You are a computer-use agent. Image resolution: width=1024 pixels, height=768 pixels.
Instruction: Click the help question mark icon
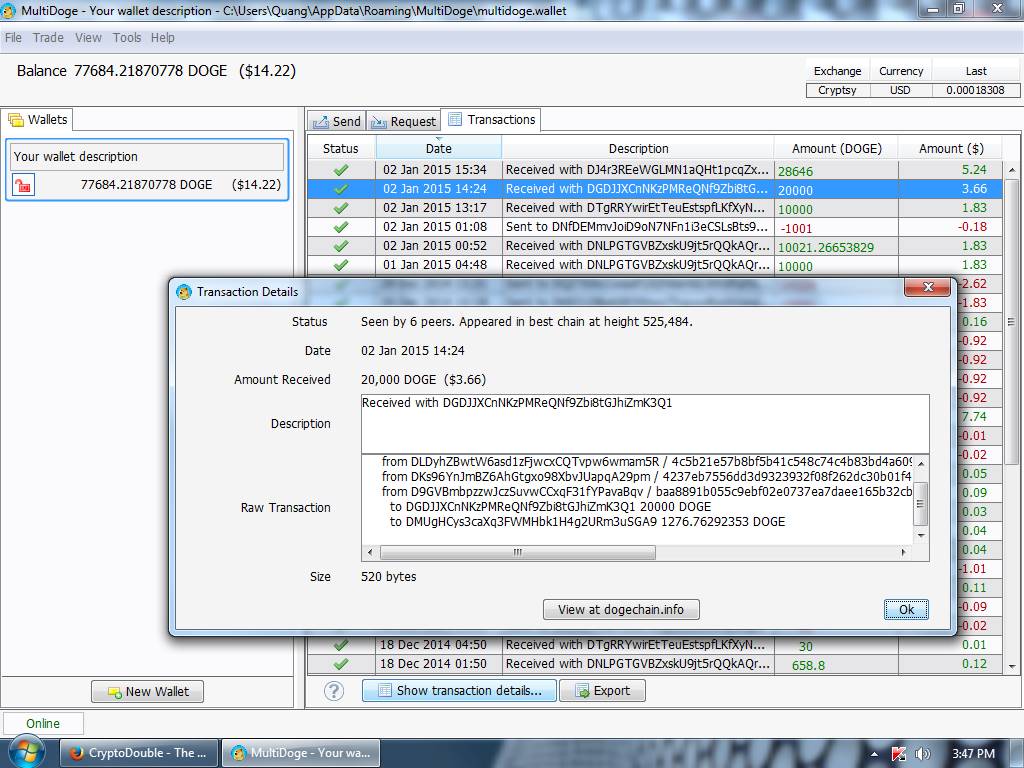pos(334,691)
